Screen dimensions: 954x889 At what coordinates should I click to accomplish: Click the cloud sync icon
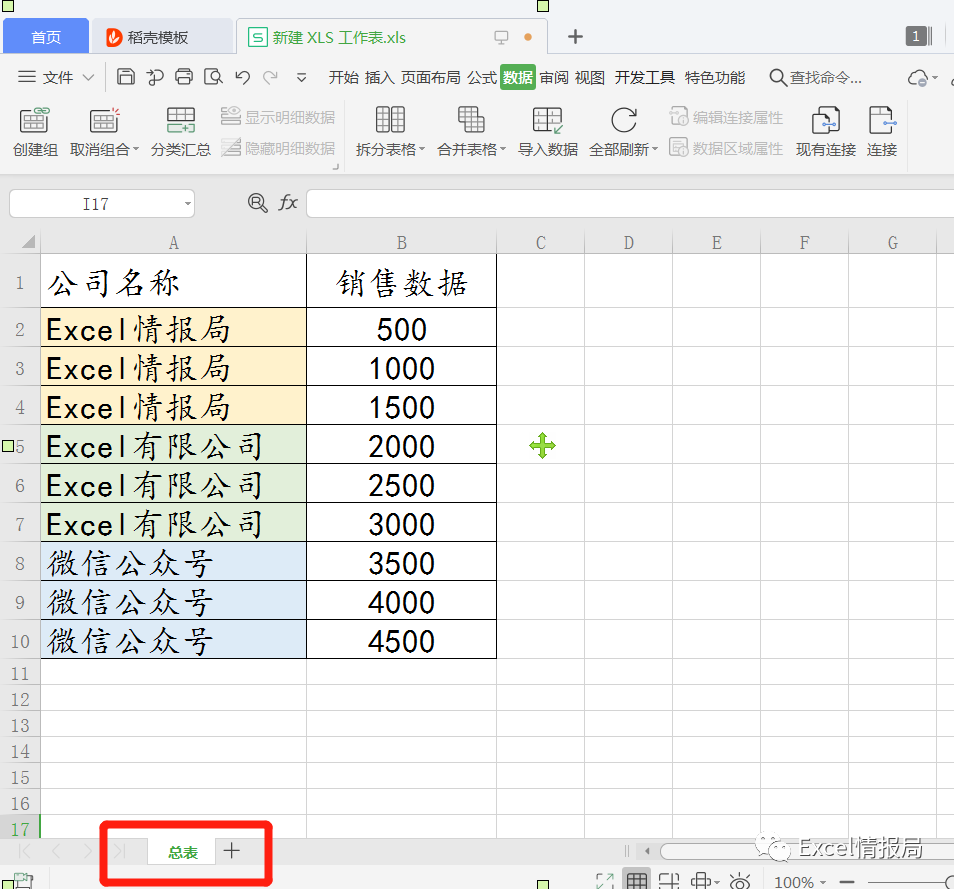[917, 78]
